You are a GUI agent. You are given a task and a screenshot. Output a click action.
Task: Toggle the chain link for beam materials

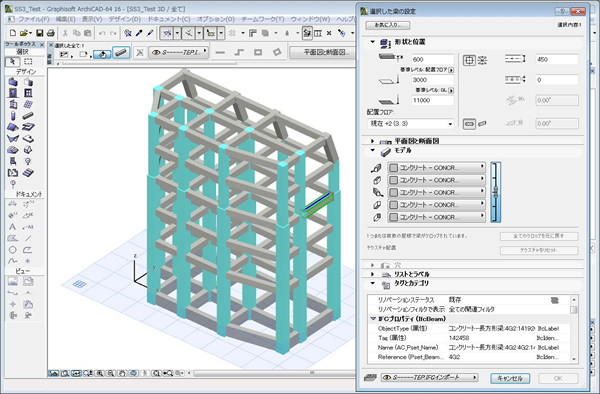[x=496, y=192]
